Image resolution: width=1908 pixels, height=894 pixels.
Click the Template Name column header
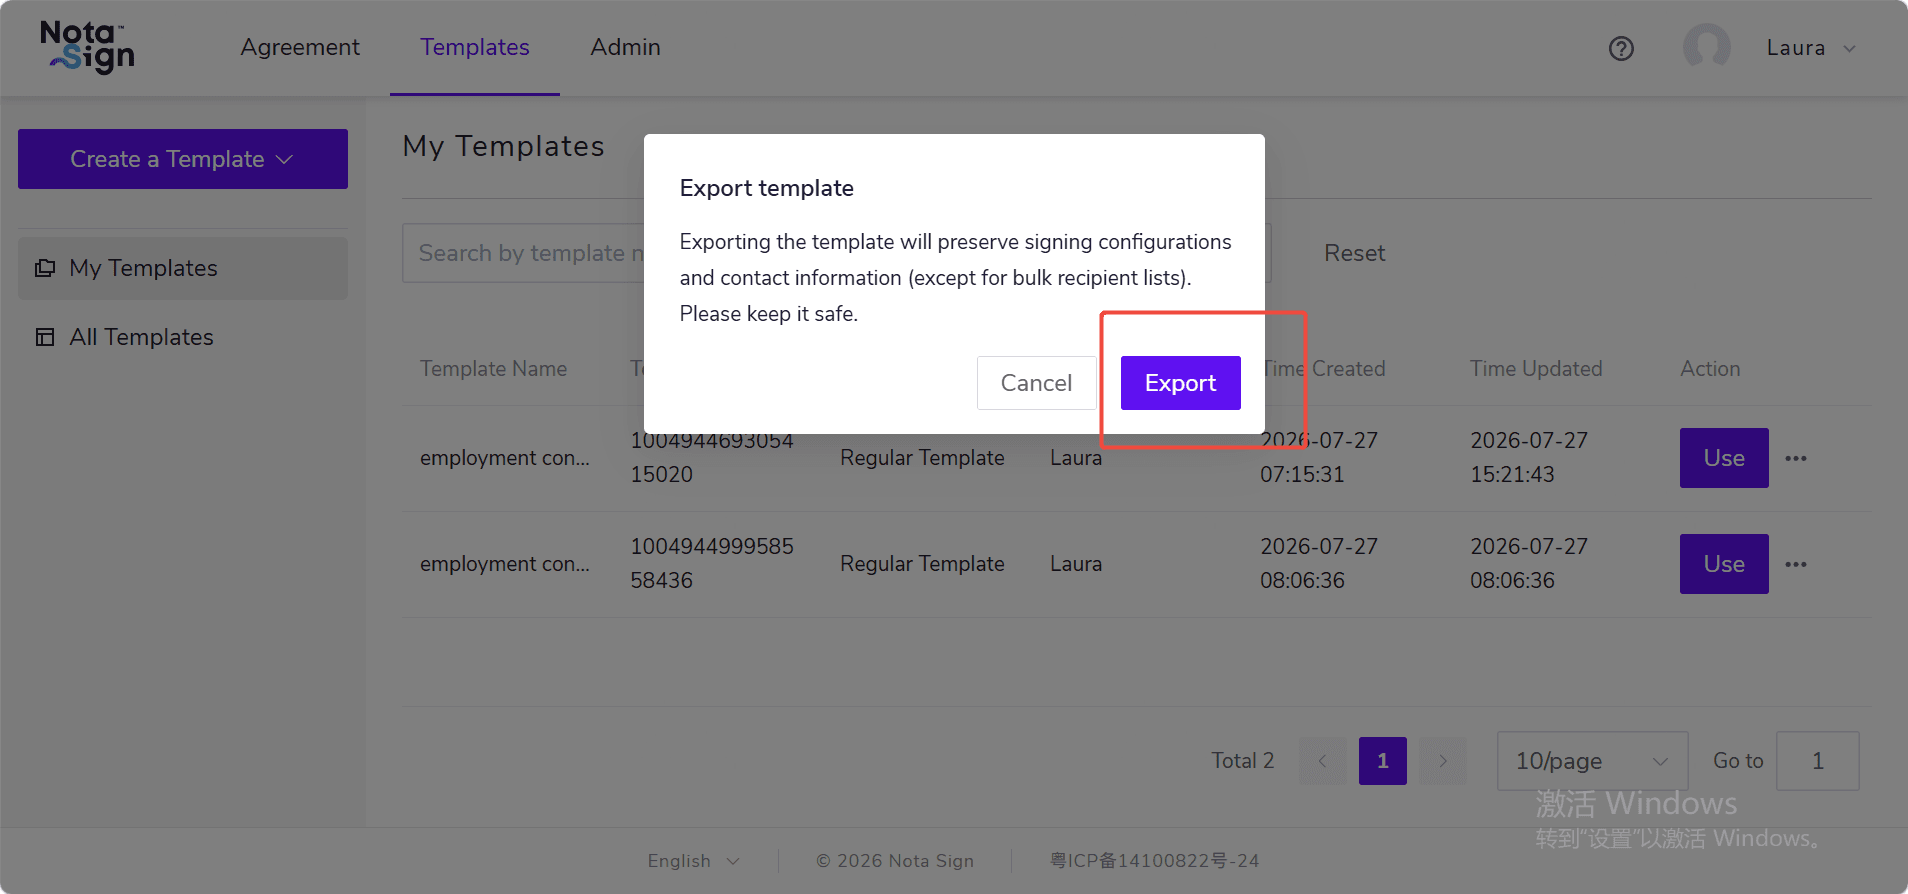pyautogui.click(x=493, y=369)
